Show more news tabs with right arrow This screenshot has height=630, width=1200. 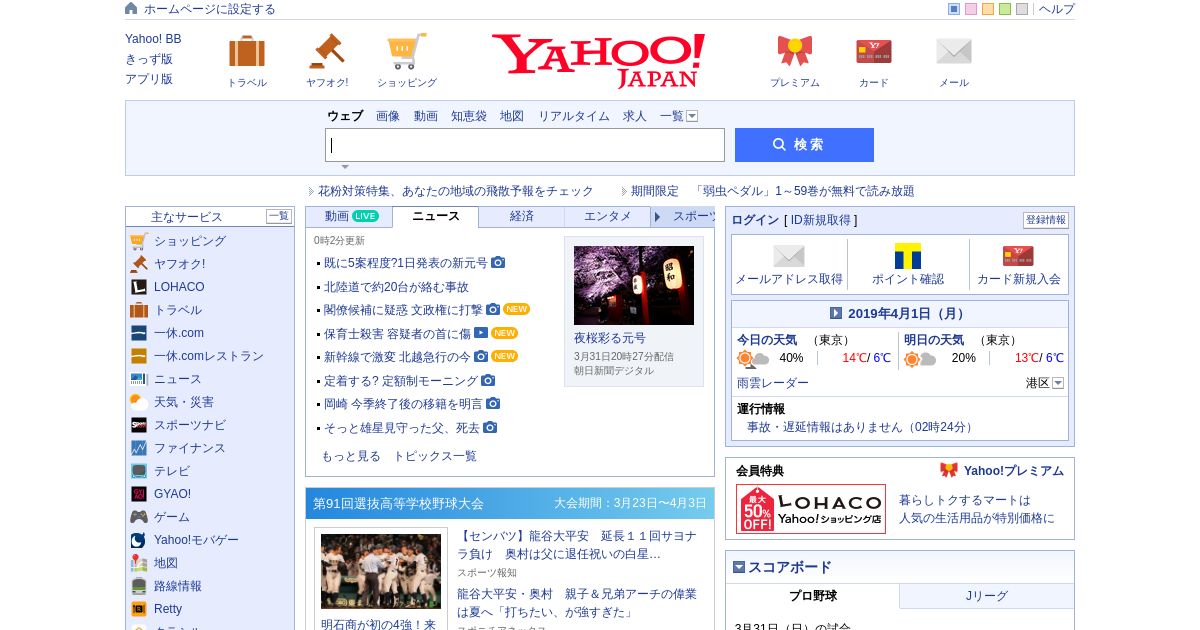pyautogui.click(x=658, y=217)
